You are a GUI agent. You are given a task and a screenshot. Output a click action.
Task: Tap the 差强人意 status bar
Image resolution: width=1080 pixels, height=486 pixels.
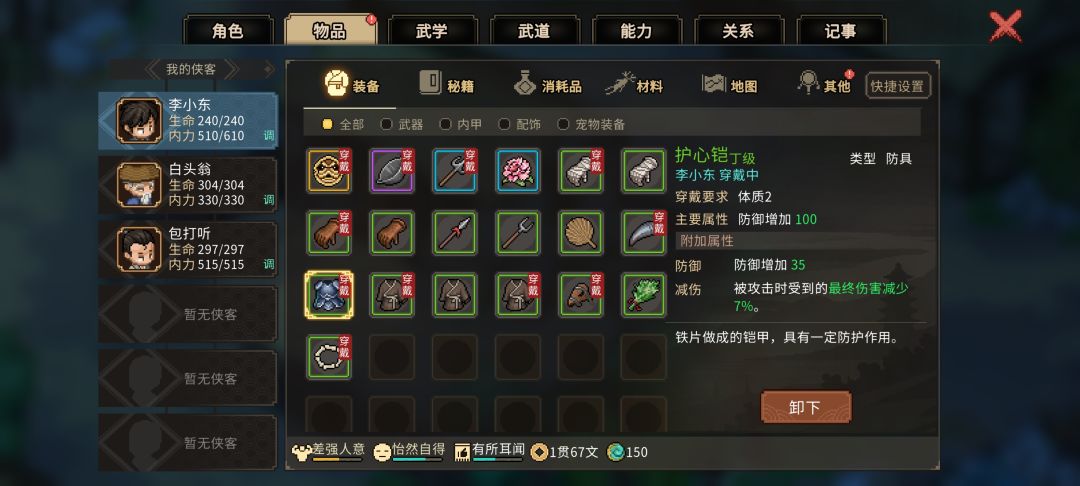[329, 452]
